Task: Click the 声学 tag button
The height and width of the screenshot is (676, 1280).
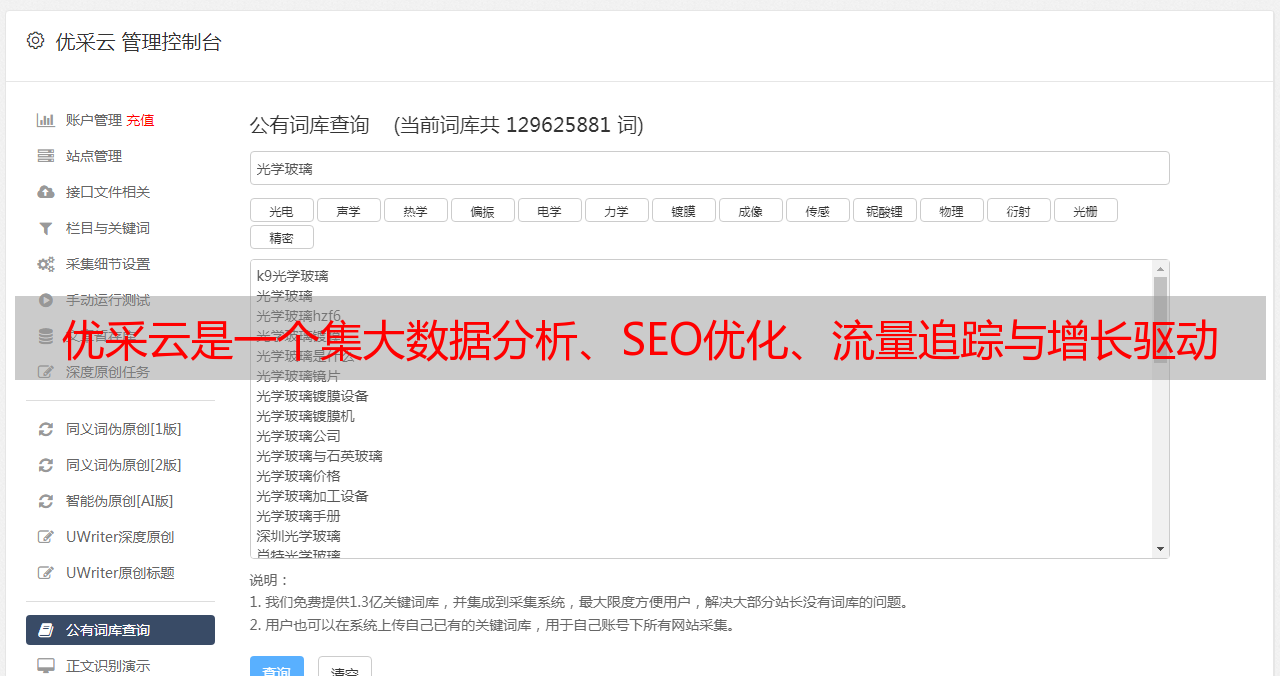Action: [349, 210]
